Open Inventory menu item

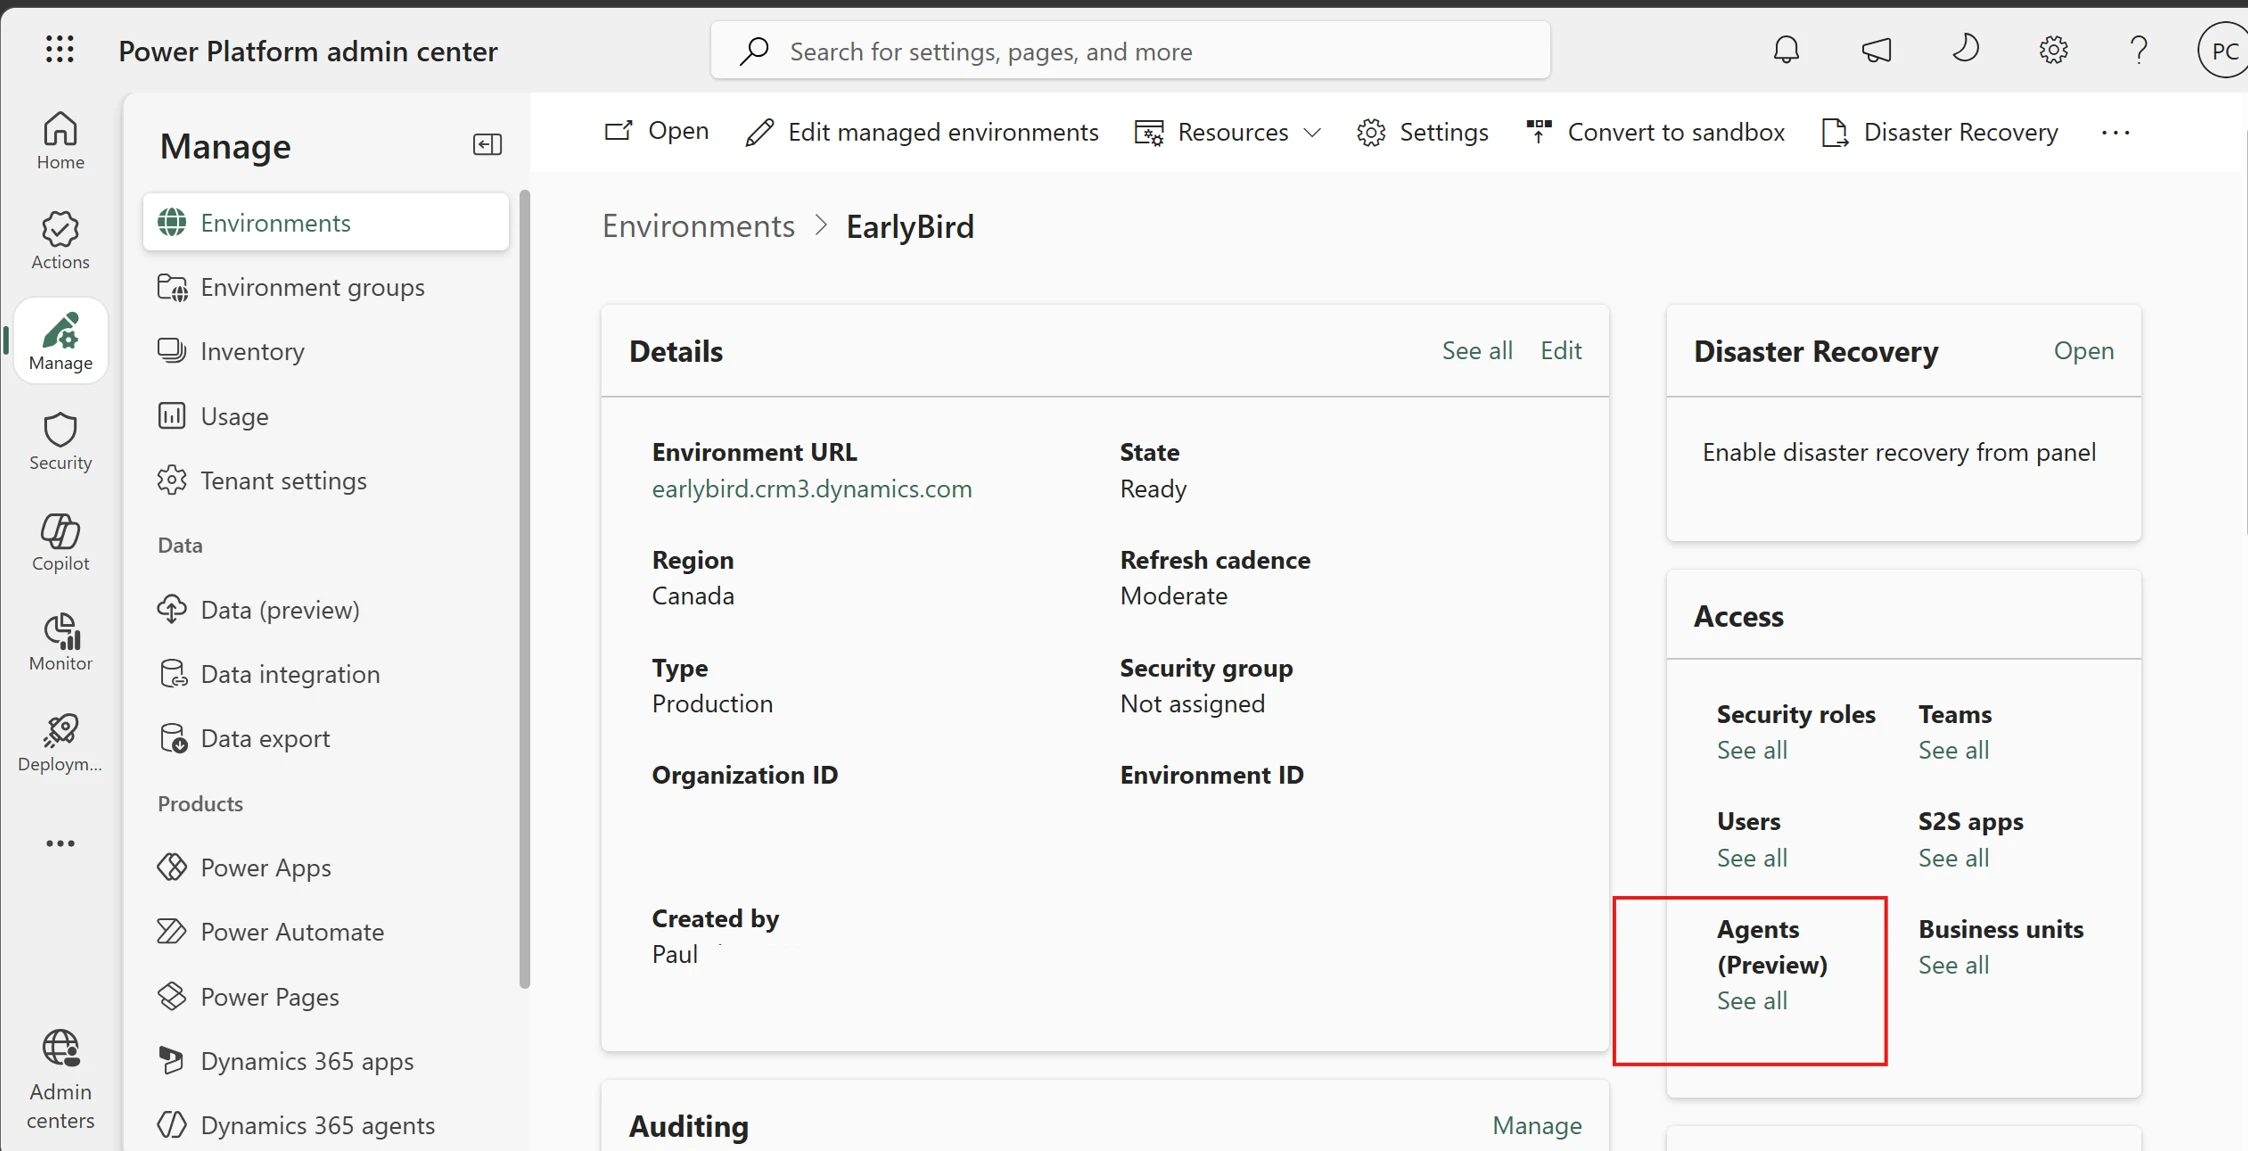coord(326,351)
